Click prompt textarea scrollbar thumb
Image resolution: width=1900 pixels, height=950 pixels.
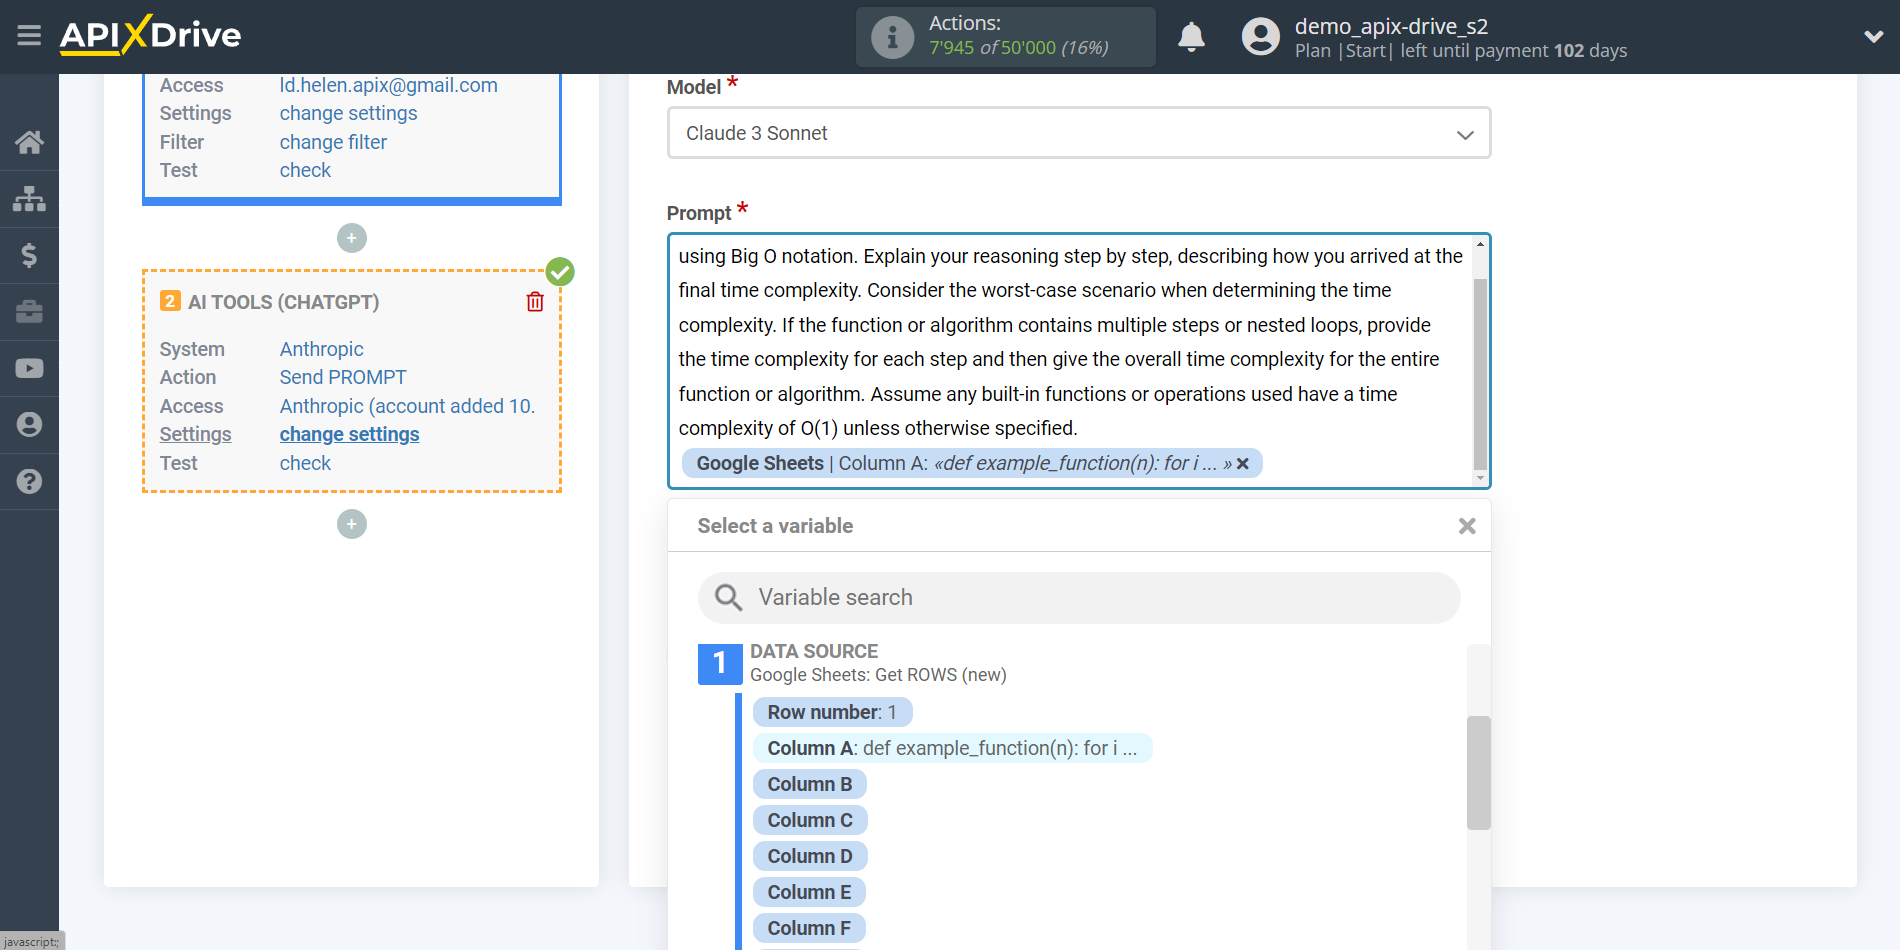click(1480, 373)
